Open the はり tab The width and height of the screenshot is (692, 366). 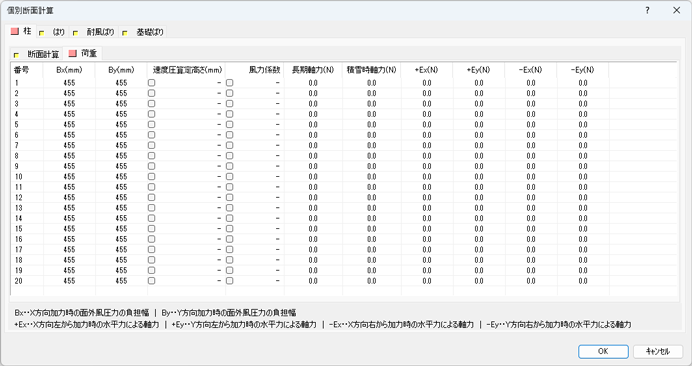[x=53, y=32]
